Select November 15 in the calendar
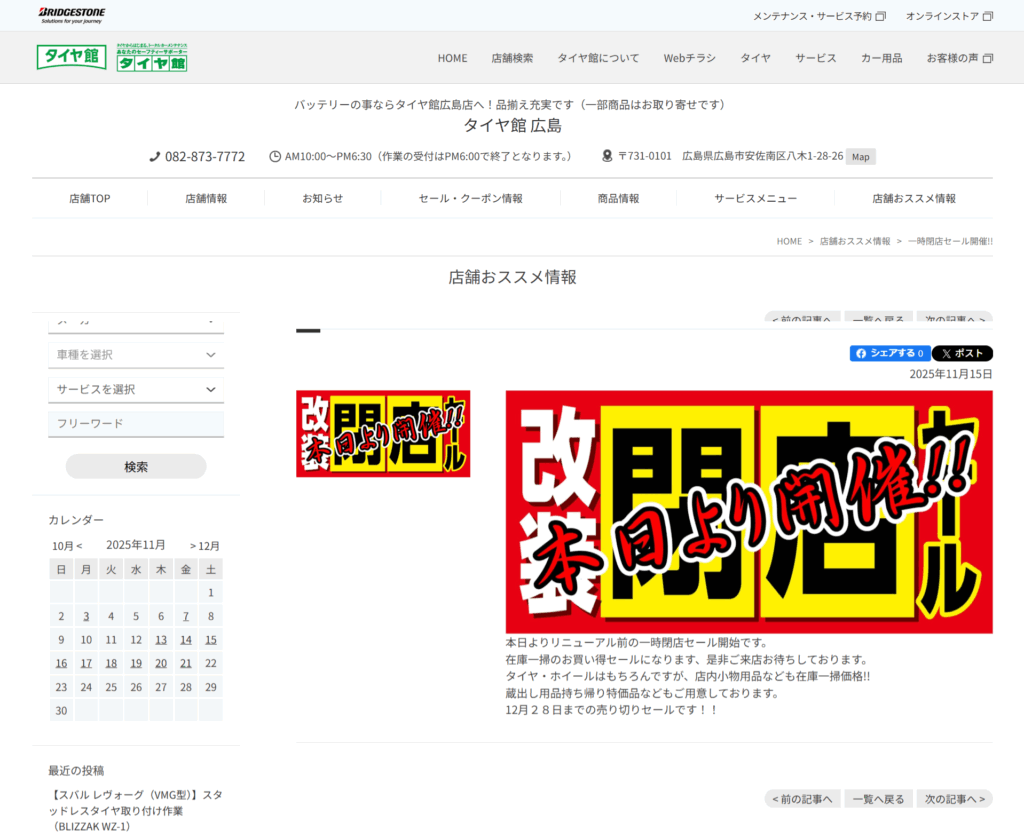The width and height of the screenshot is (1024, 838). point(211,640)
